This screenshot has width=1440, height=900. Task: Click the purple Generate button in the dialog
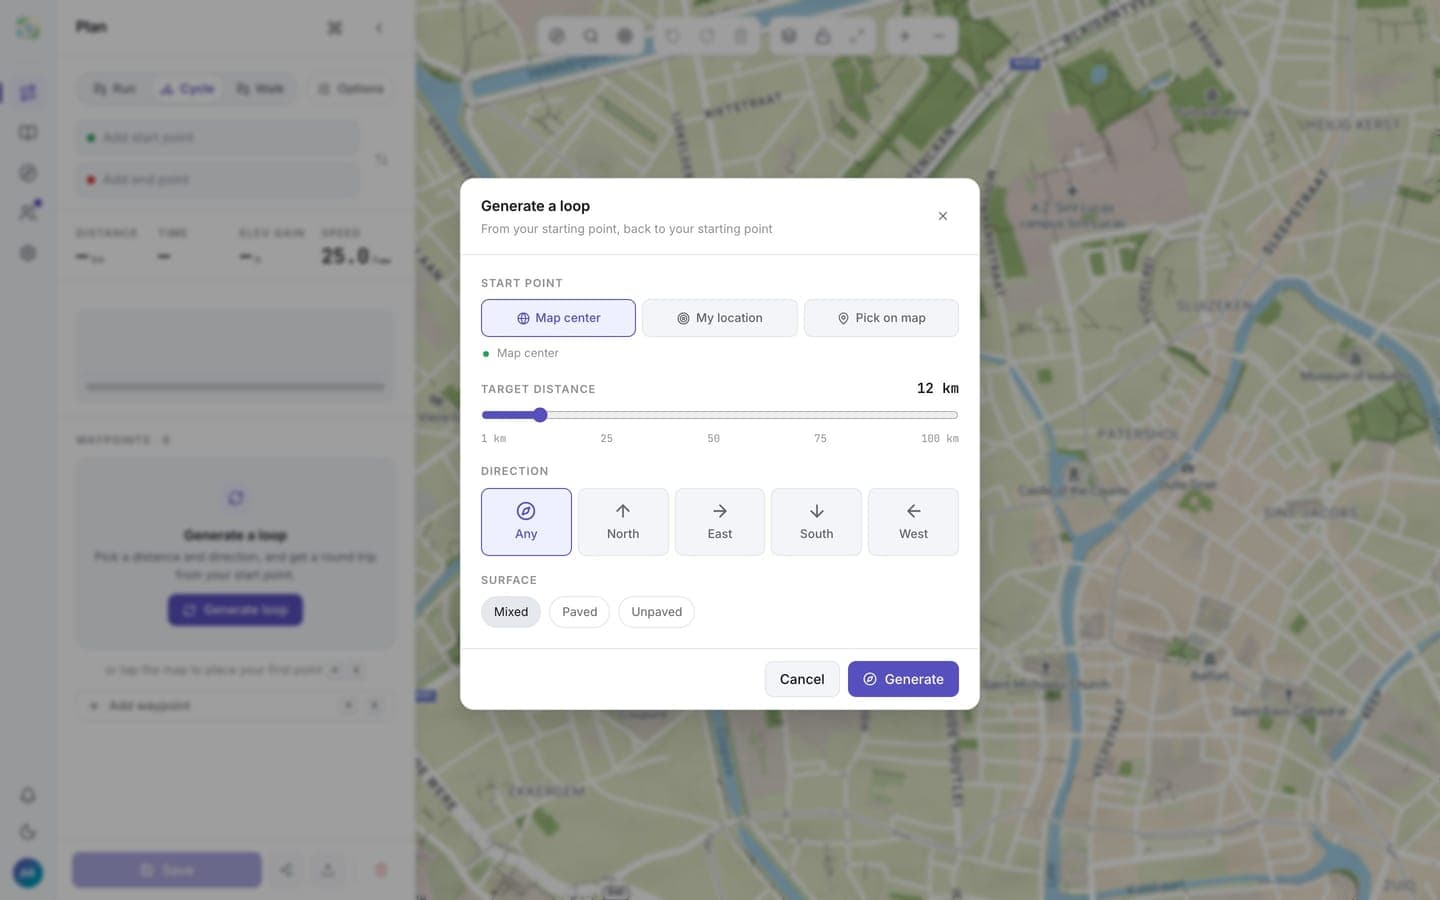[x=903, y=679]
